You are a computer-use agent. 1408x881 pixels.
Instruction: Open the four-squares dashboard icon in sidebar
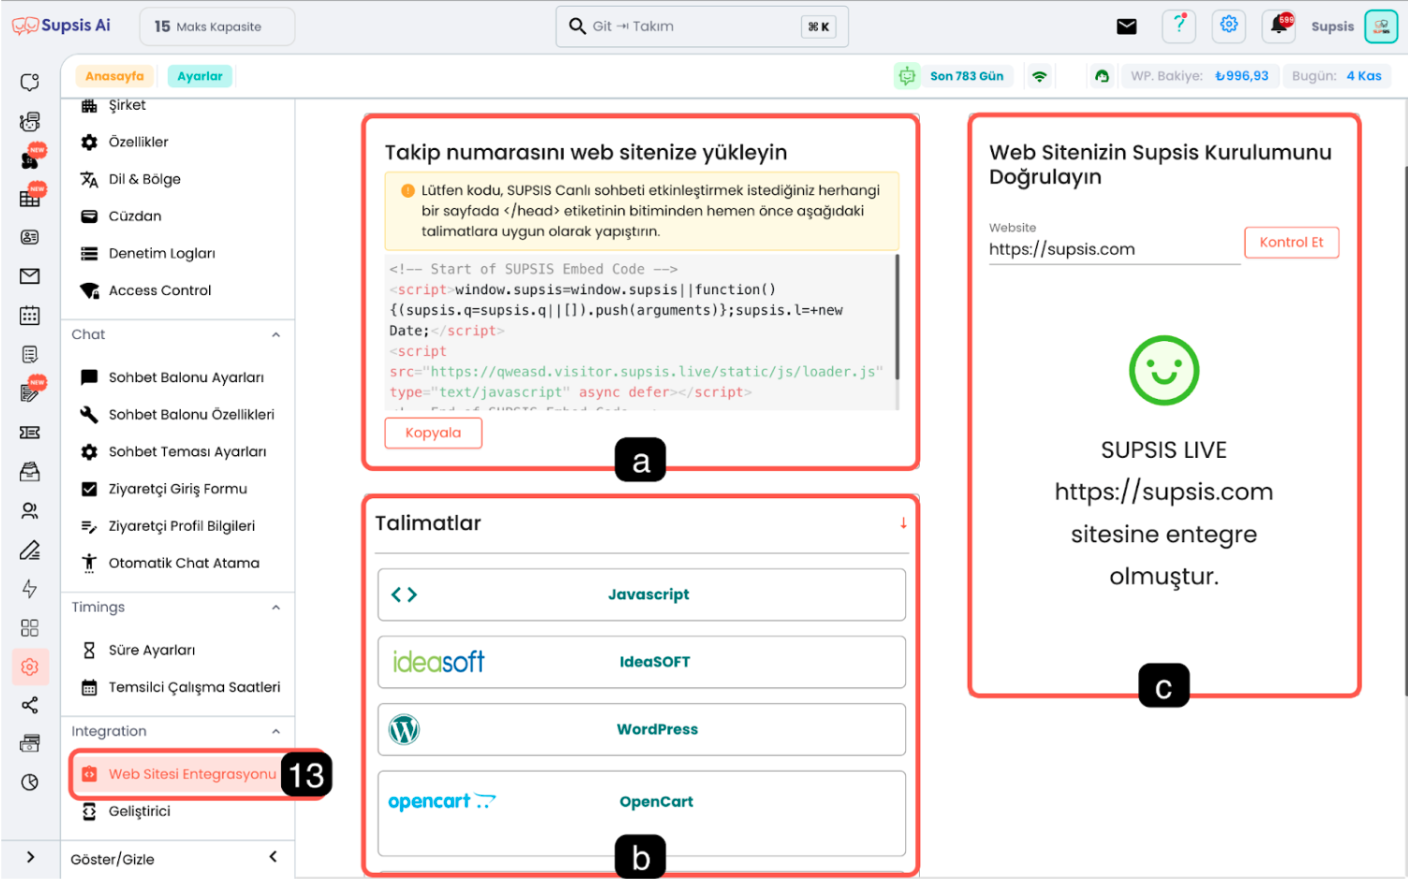[30, 627]
